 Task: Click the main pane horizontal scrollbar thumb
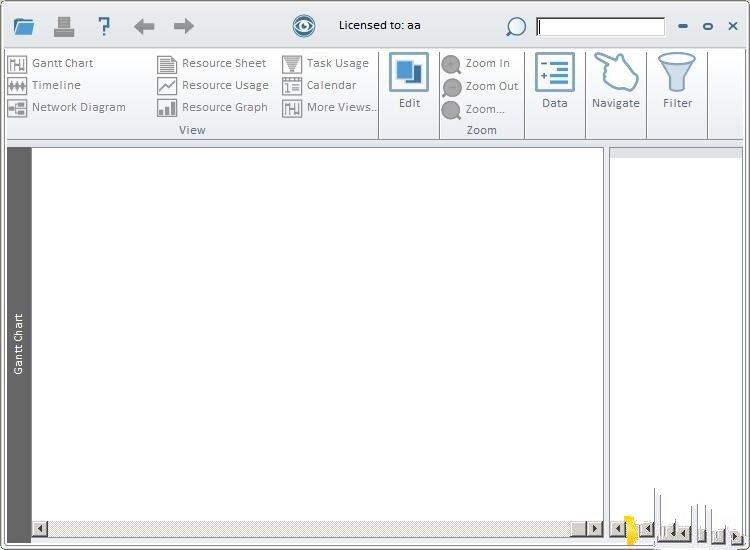coord(578,528)
